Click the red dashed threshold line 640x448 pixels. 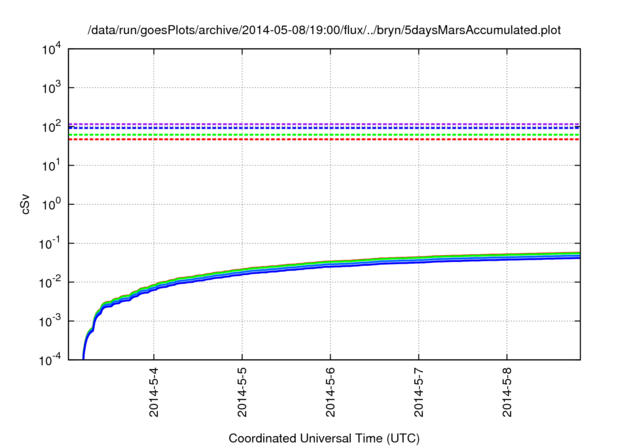(x=324, y=140)
